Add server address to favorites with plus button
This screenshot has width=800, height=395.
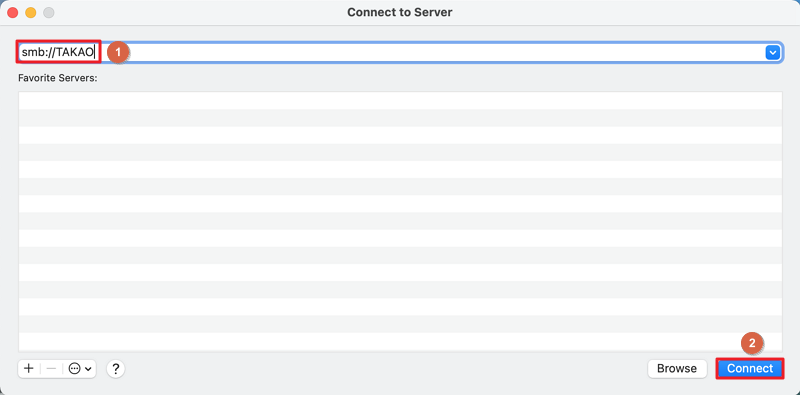pyautogui.click(x=29, y=368)
